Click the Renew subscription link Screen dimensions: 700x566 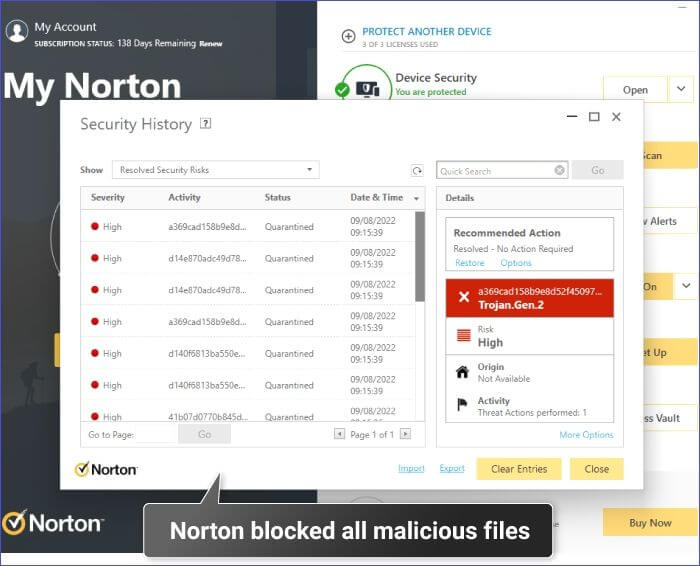click(211, 44)
